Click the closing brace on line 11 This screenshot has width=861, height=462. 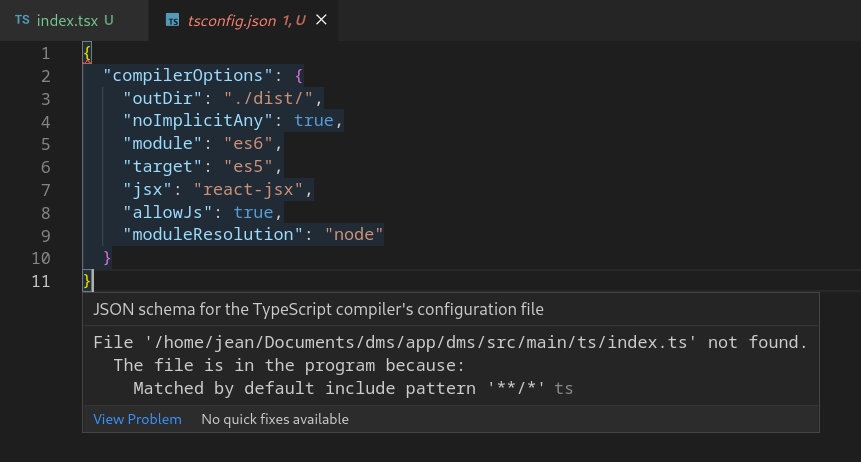coord(88,282)
